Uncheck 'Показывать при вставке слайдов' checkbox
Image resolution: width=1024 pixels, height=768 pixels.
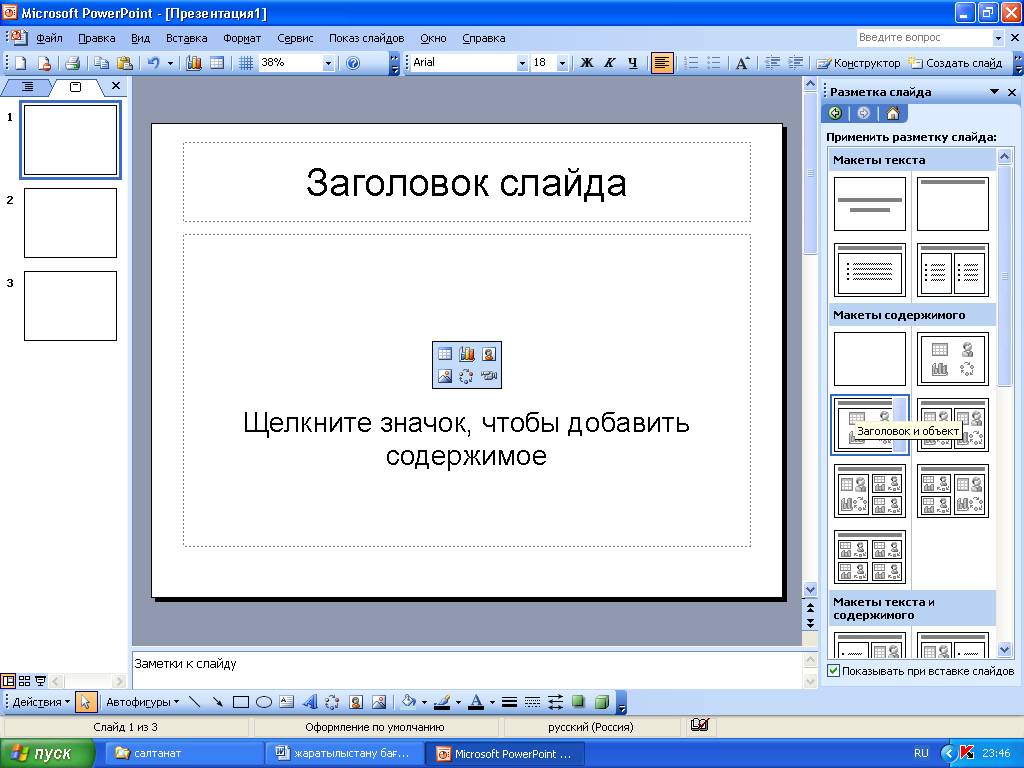tap(833, 671)
